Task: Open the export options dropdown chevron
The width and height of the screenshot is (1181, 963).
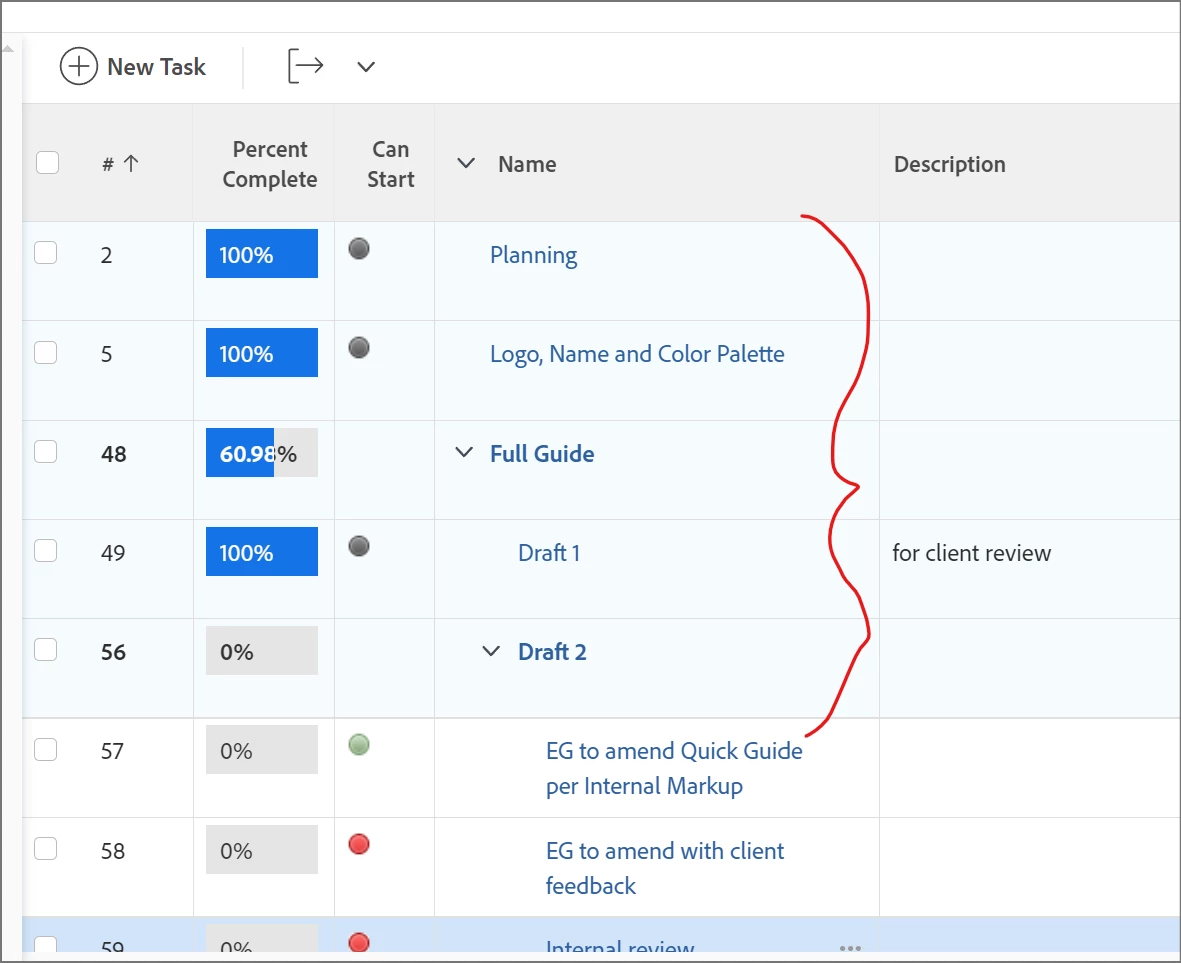Action: [x=366, y=67]
